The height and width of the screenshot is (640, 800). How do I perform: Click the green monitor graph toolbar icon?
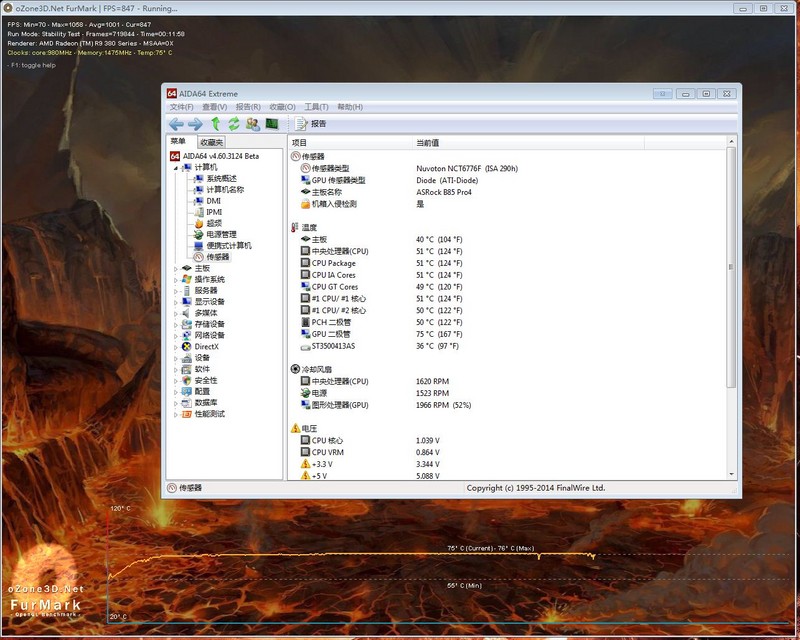[x=271, y=124]
